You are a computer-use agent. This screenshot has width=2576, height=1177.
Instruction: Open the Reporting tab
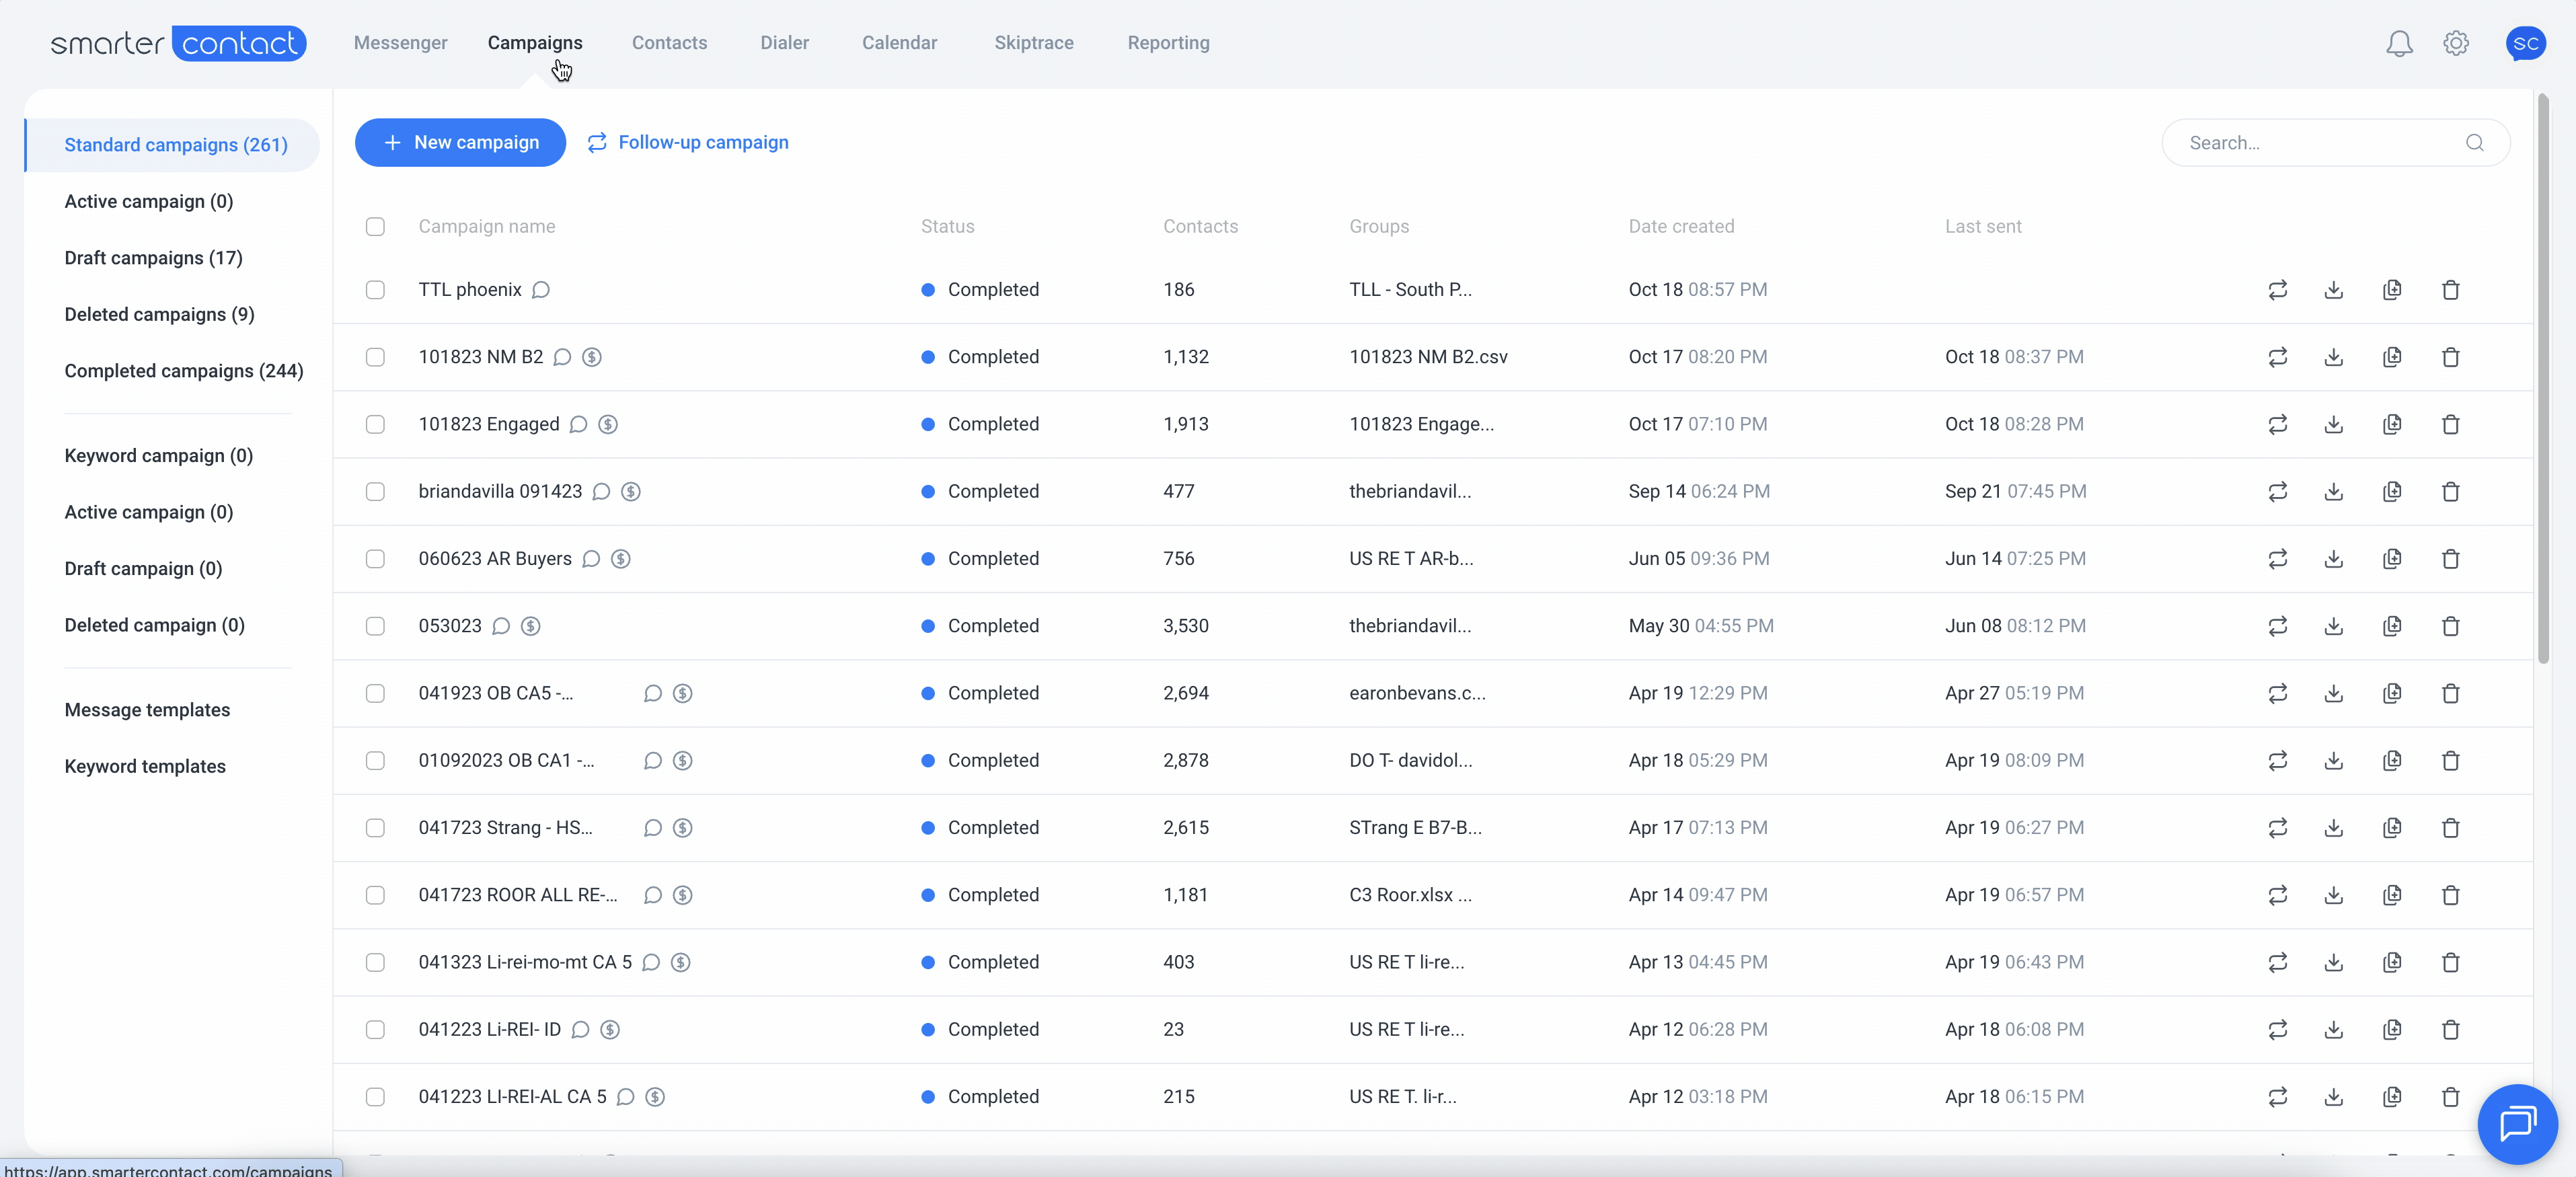coord(1168,43)
